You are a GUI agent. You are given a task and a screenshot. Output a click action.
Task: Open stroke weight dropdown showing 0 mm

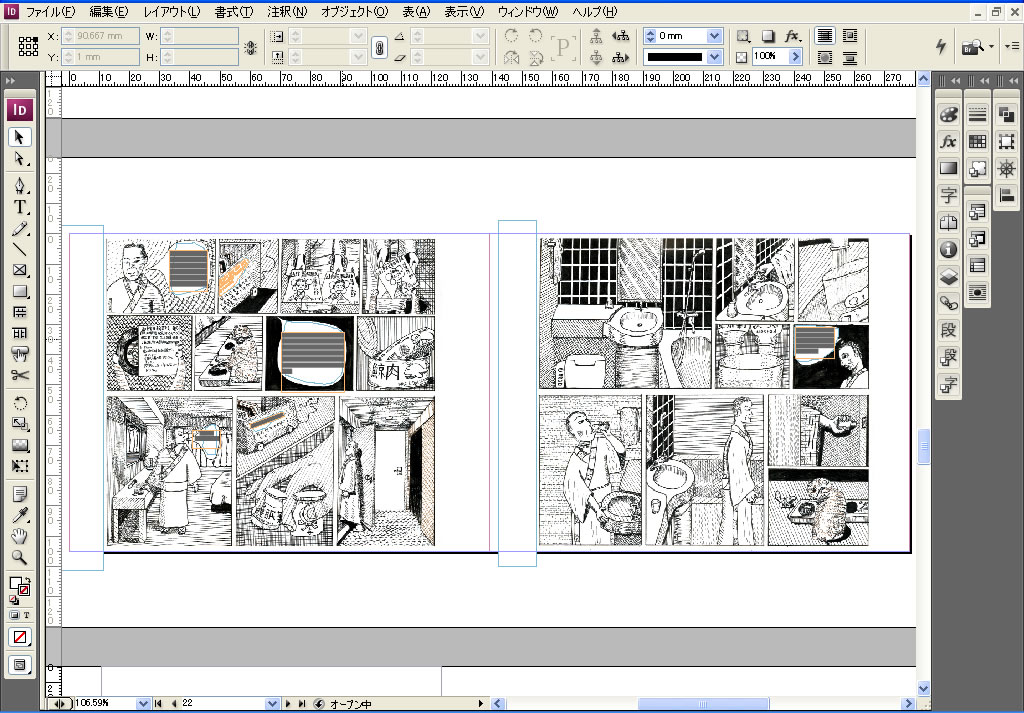[x=714, y=36]
